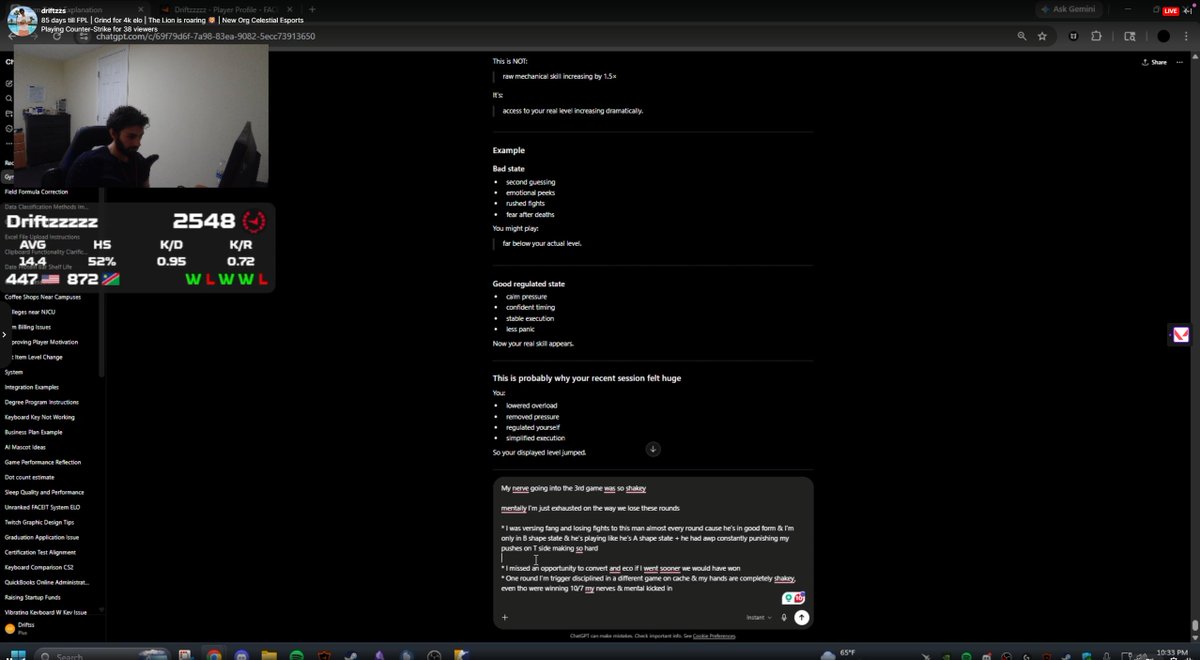This screenshot has width=1200, height=660.
Task: Bookmark this page with the star icon
Action: [x=1042, y=36]
